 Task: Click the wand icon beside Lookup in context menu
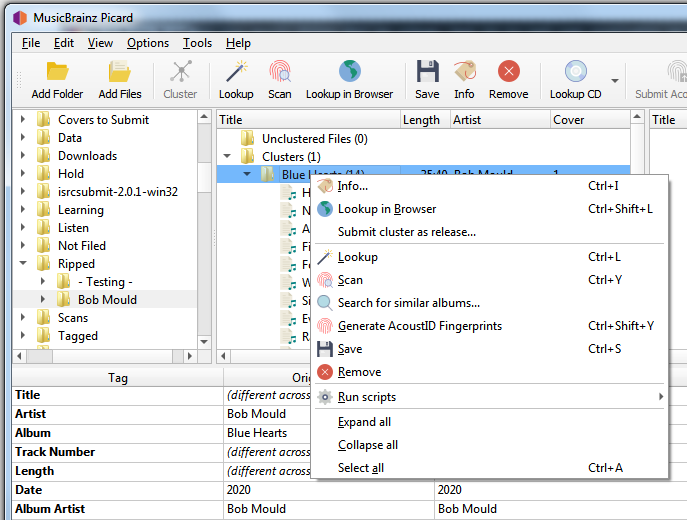[325, 257]
